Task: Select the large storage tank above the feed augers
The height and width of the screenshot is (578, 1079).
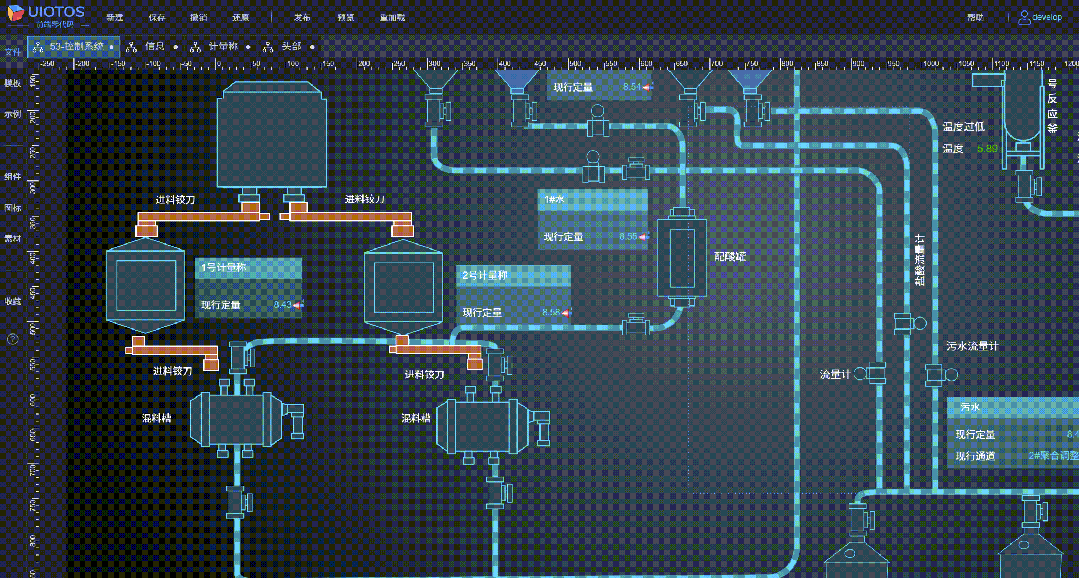Action: (x=271, y=134)
